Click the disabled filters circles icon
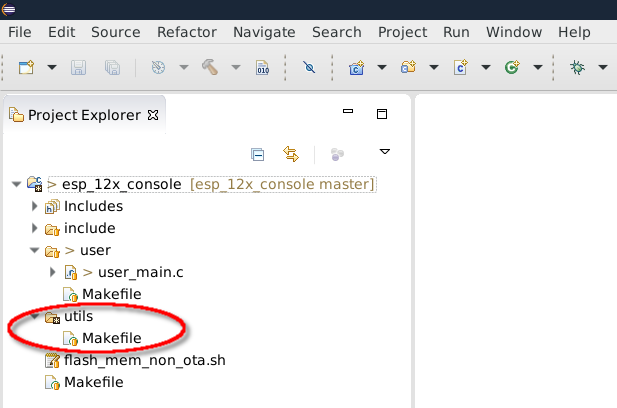Viewport: 617px width, 408px height. pos(337,154)
